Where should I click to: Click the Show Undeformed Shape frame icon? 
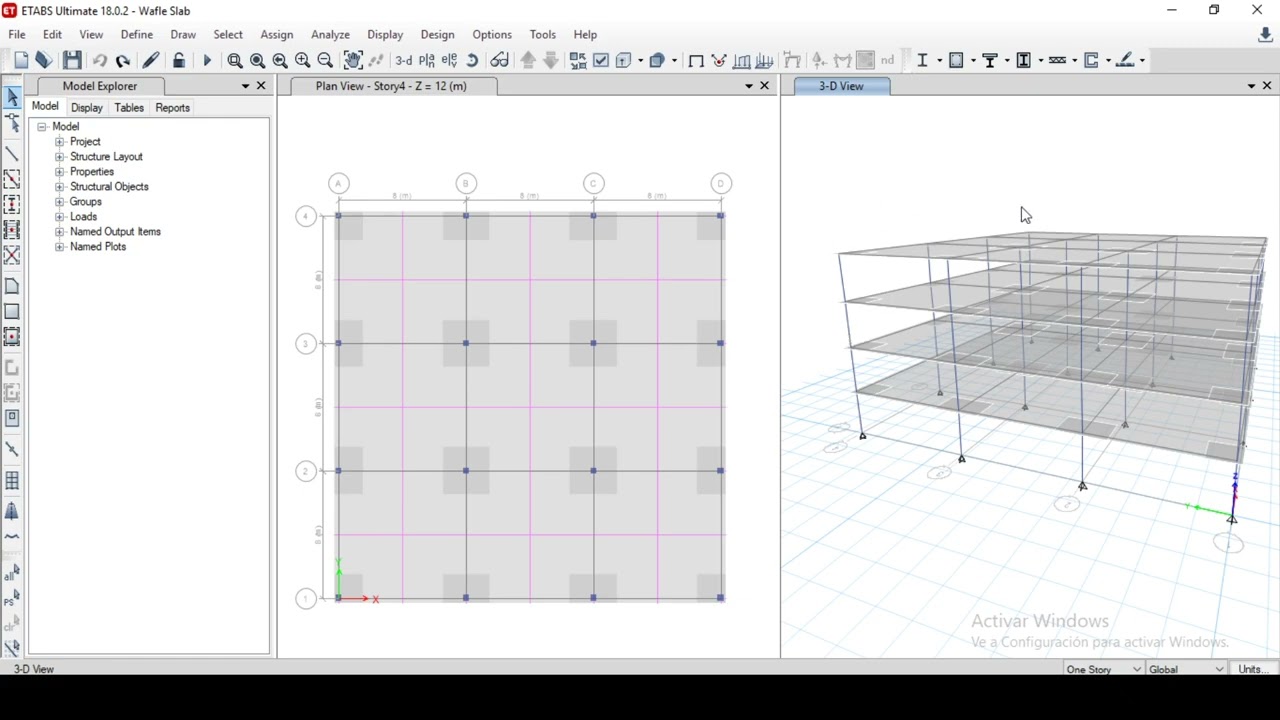tap(696, 60)
